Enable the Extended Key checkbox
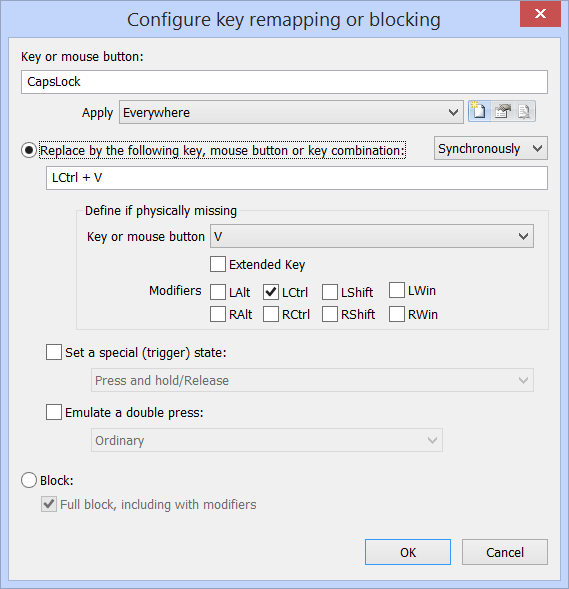Image resolution: width=569 pixels, height=589 pixels. [218, 264]
